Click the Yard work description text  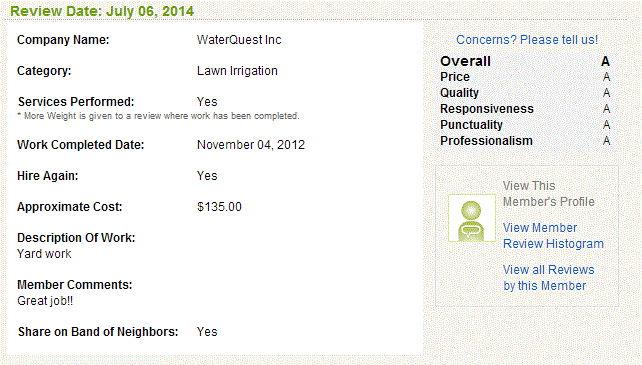click(x=44, y=254)
